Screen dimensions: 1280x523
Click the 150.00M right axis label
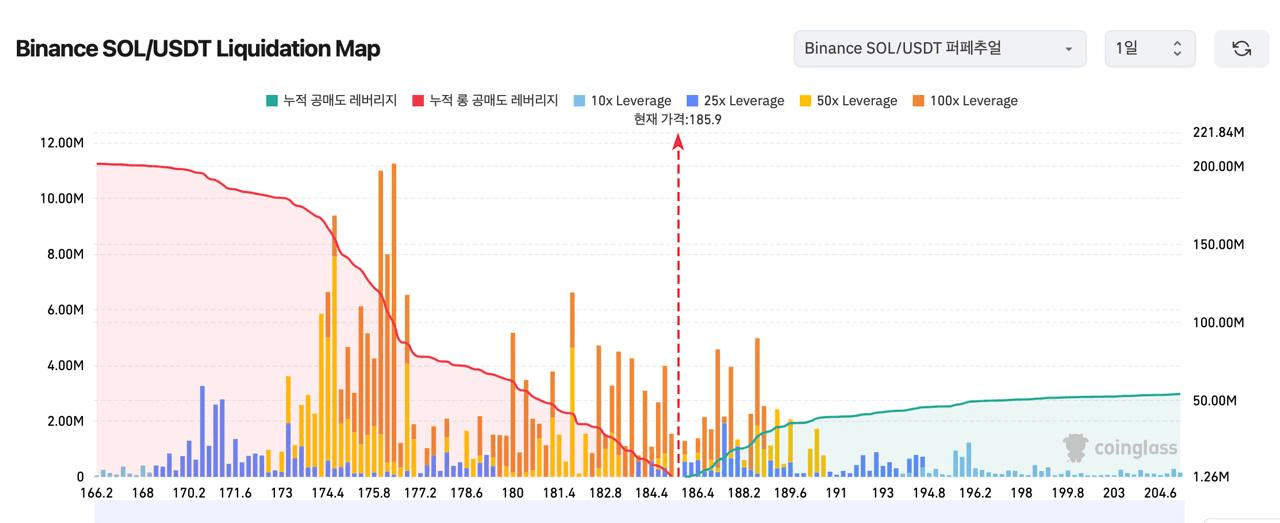[x=1219, y=244]
